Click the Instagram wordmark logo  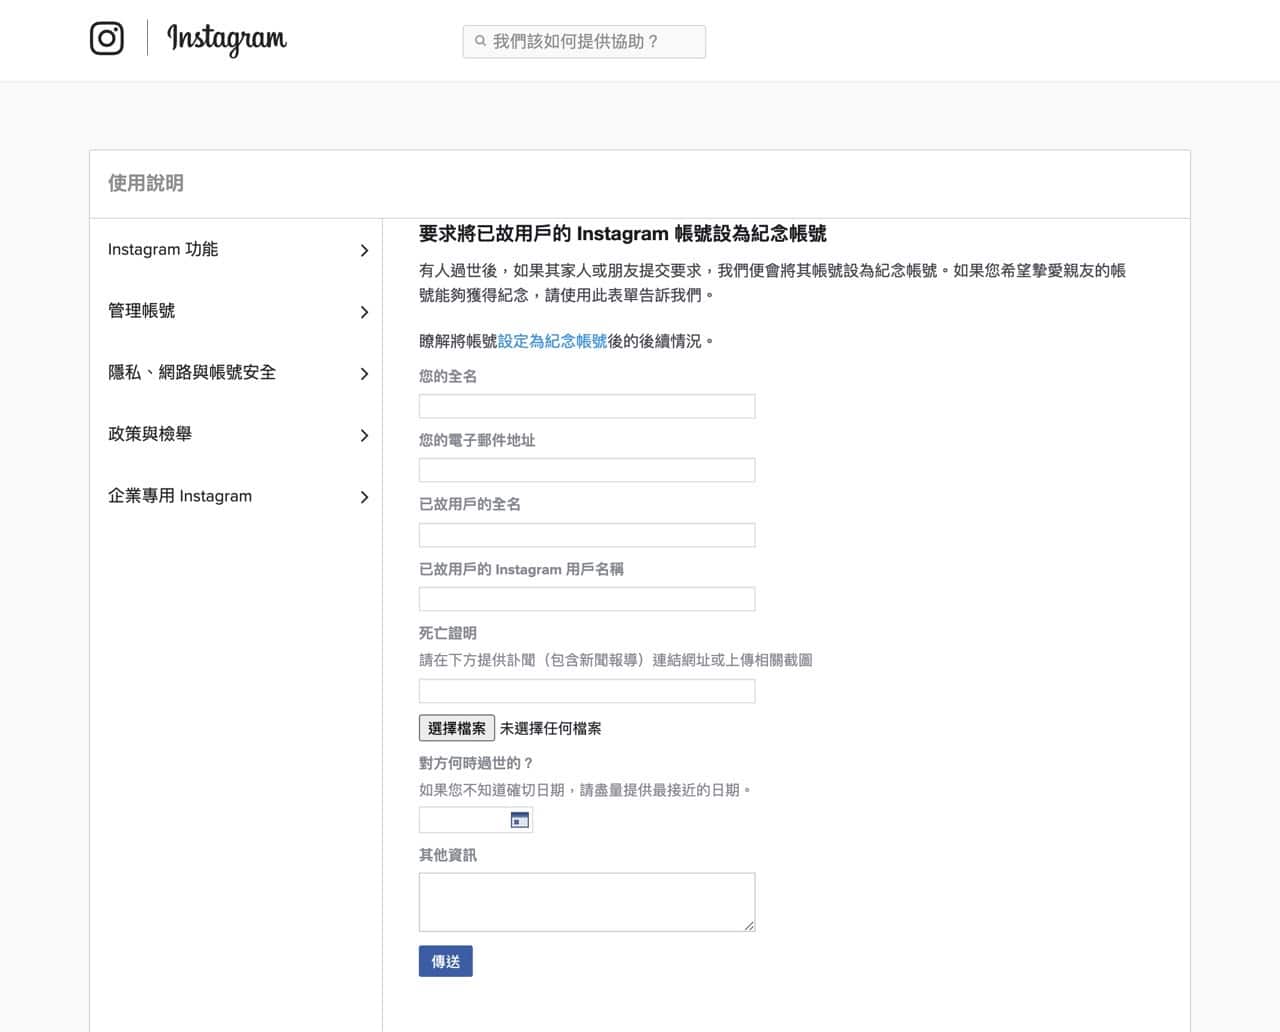[227, 39]
